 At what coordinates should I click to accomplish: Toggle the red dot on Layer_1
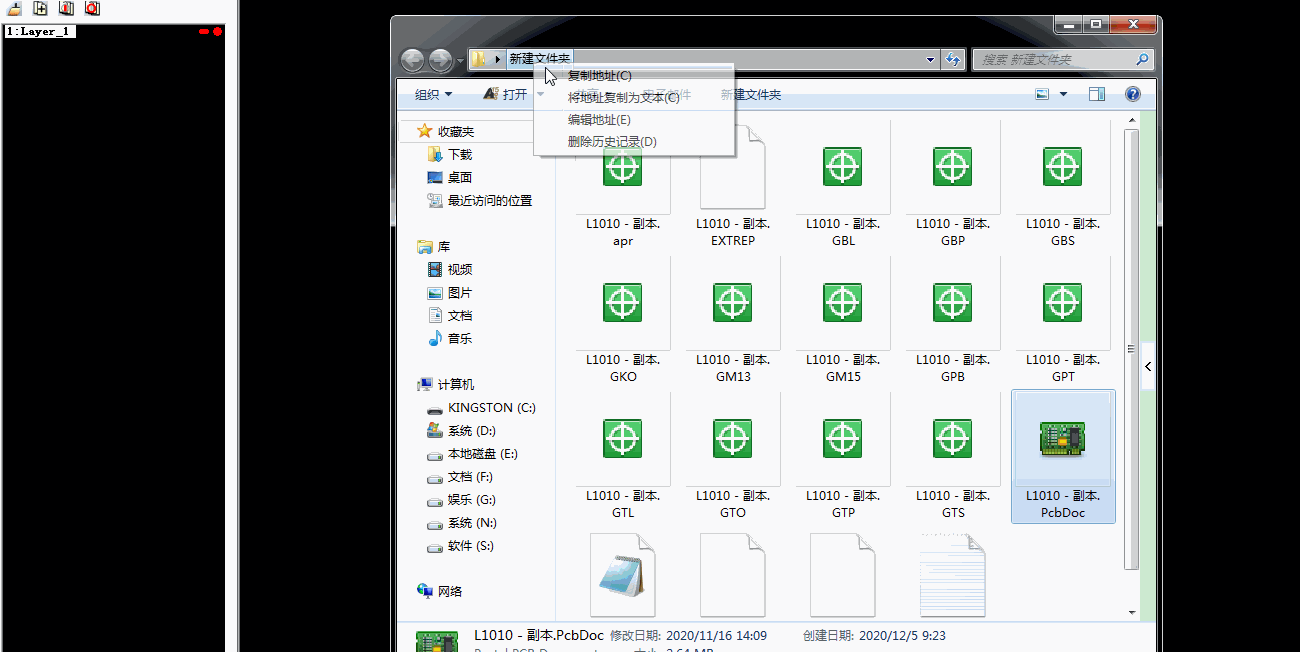(217, 32)
